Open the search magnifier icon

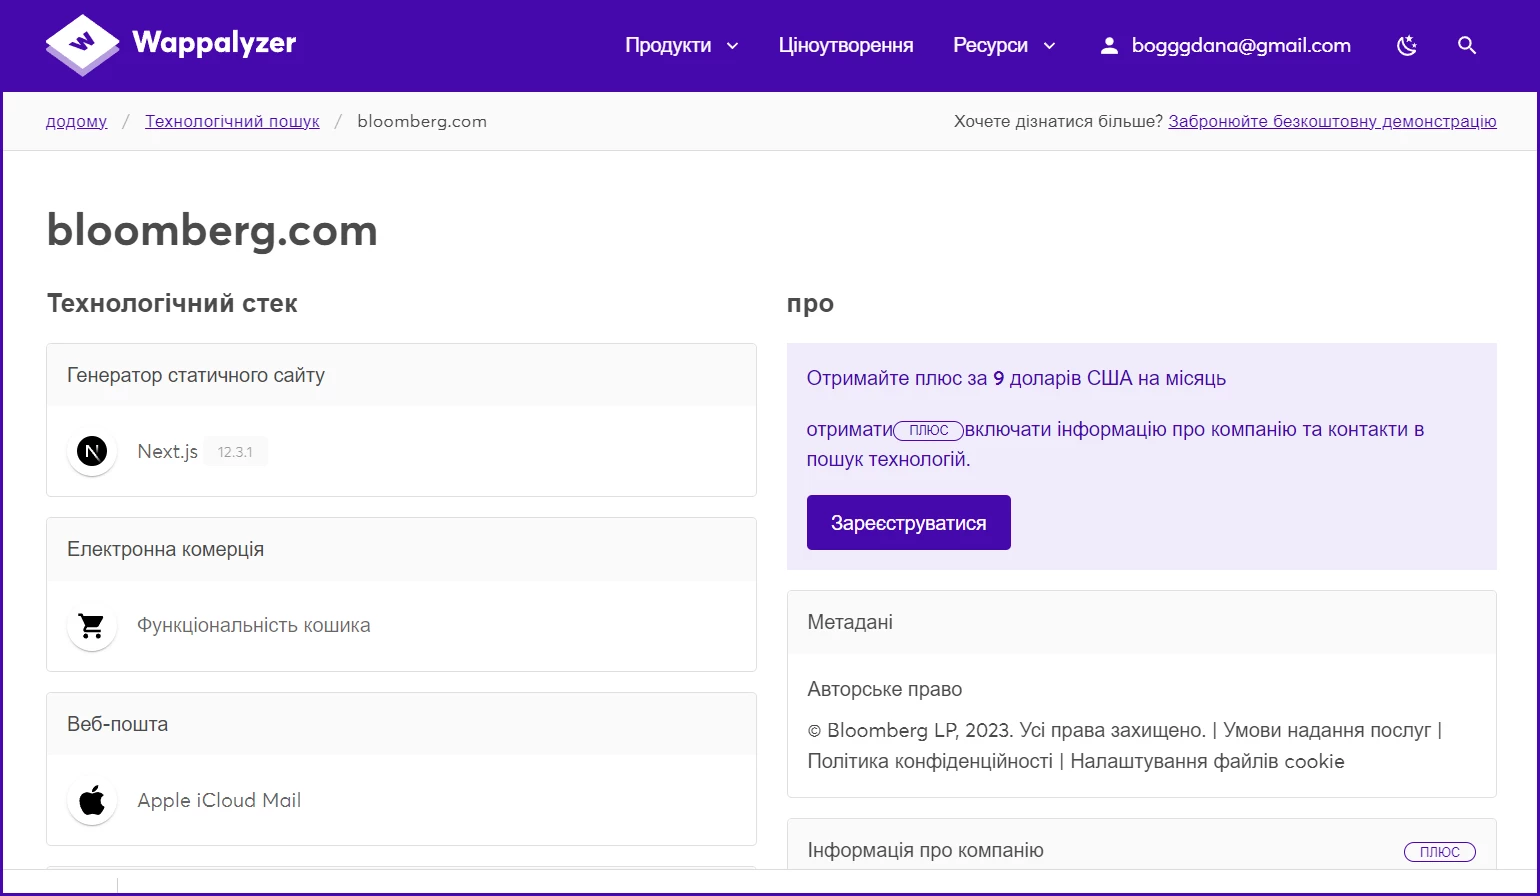pyautogui.click(x=1467, y=45)
